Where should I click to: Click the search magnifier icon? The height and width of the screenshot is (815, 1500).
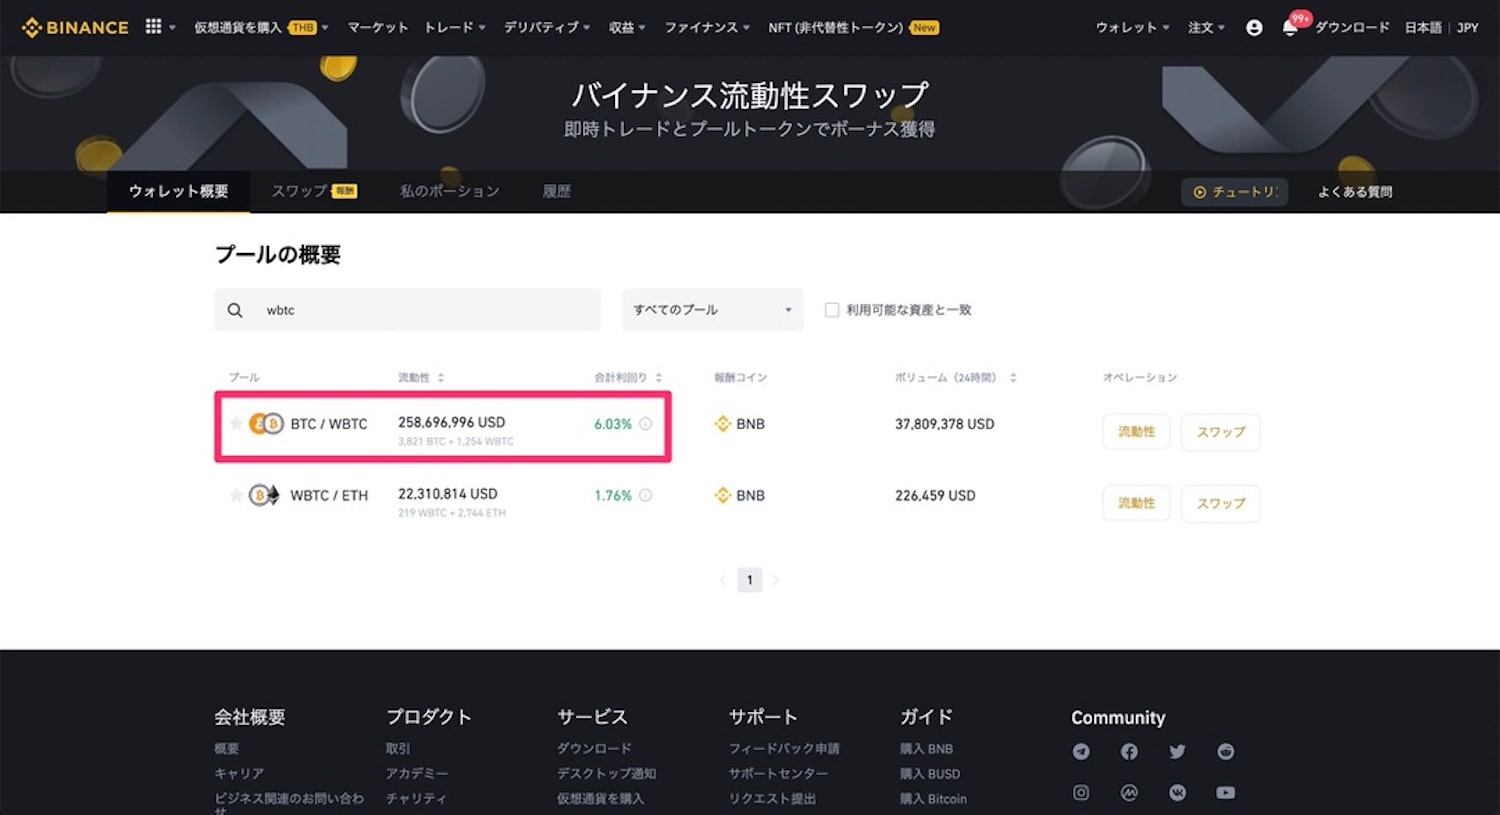[235, 310]
